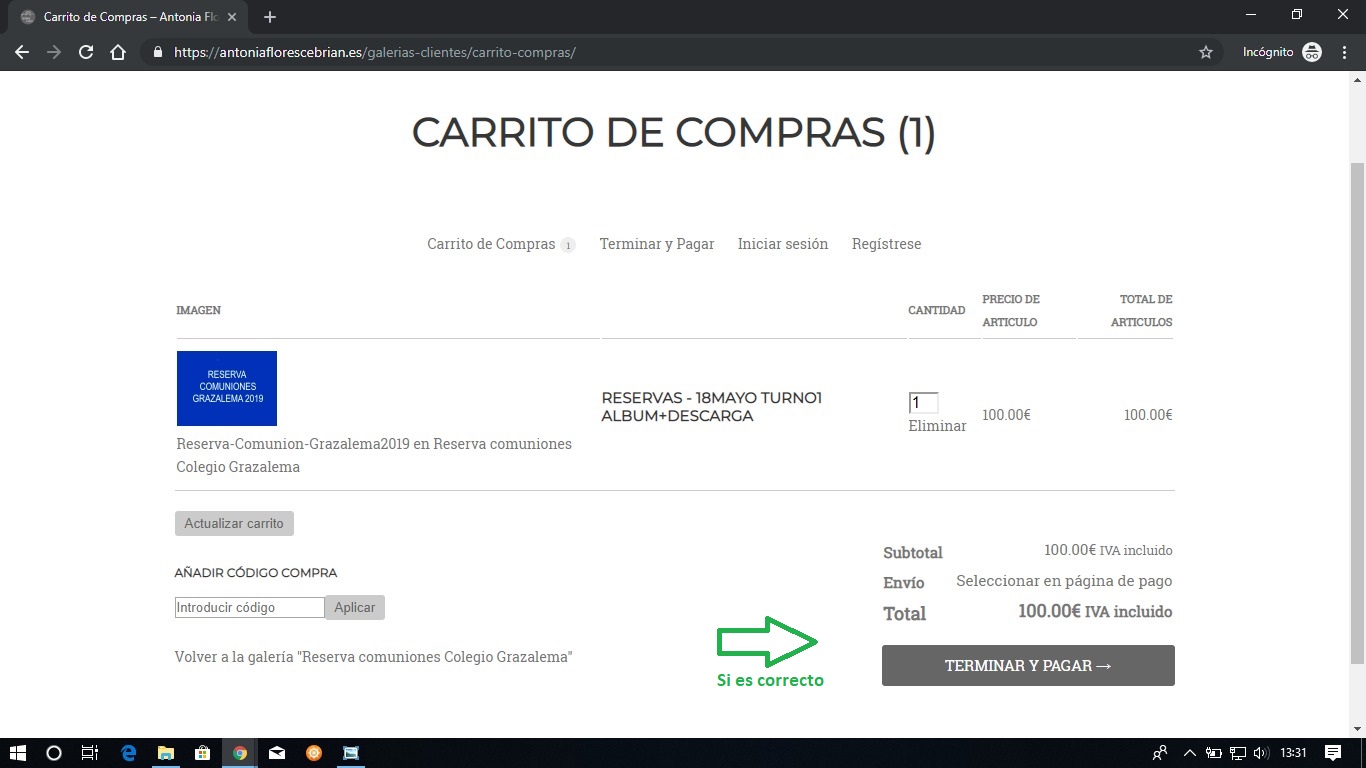Go to browser home page icon
The height and width of the screenshot is (768, 1366).
tap(118, 52)
